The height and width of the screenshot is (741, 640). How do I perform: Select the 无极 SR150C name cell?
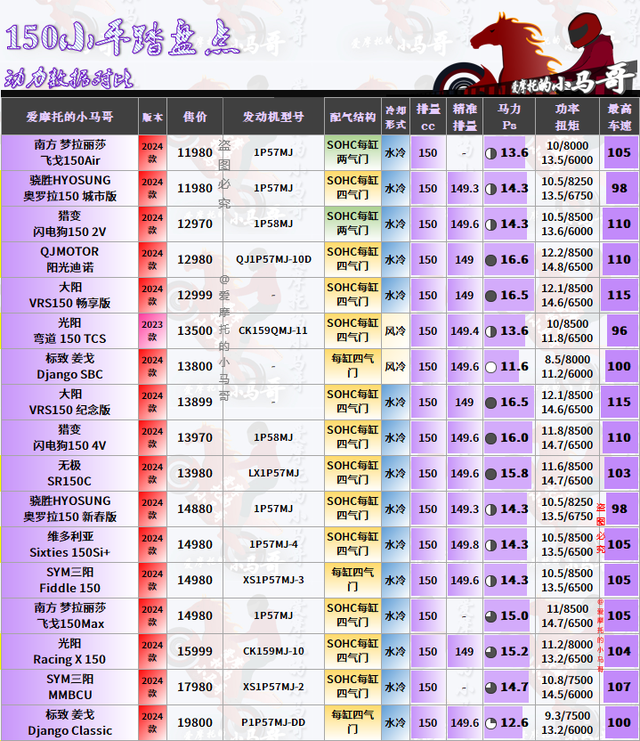point(70,473)
